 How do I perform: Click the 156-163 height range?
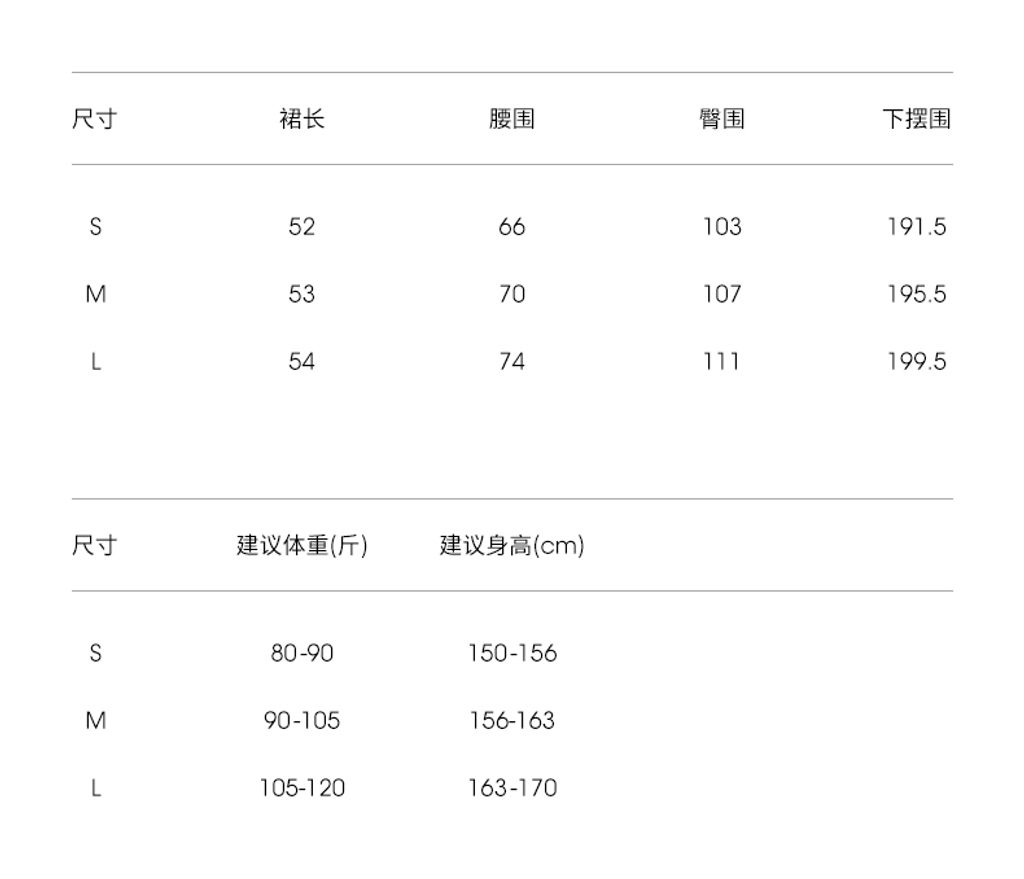[512, 720]
